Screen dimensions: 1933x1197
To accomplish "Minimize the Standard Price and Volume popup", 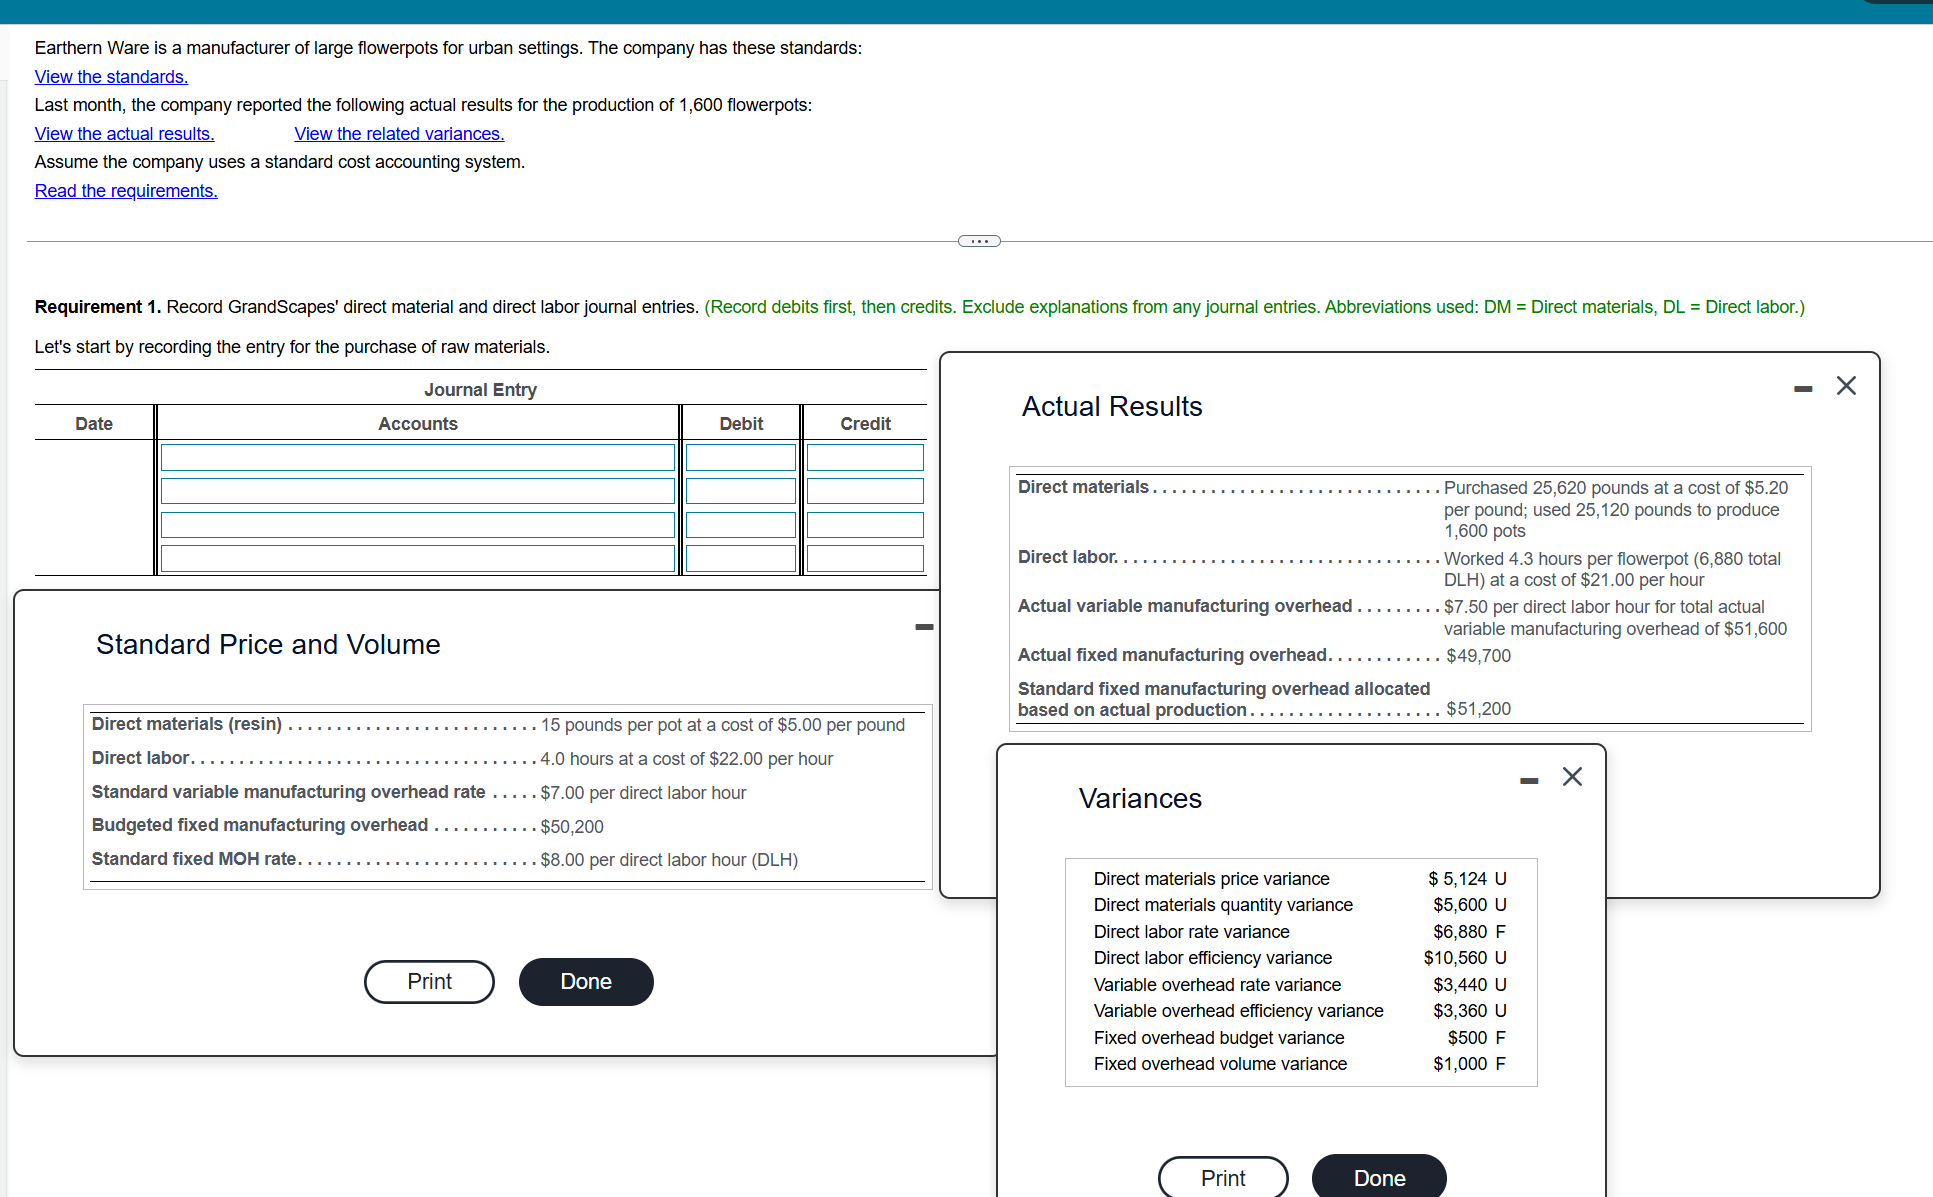I will point(924,627).
